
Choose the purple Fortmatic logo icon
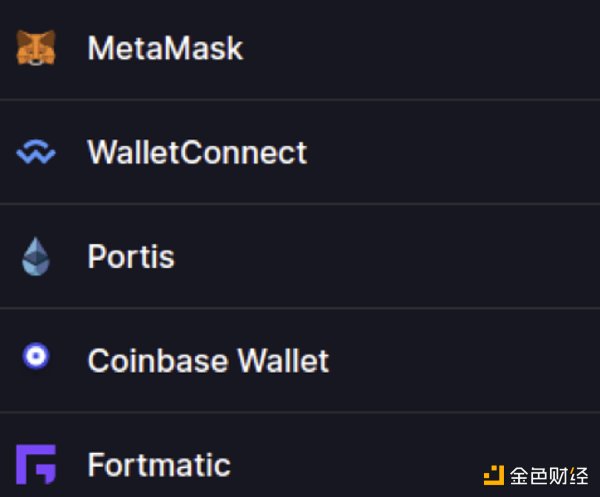coord(36,464)
